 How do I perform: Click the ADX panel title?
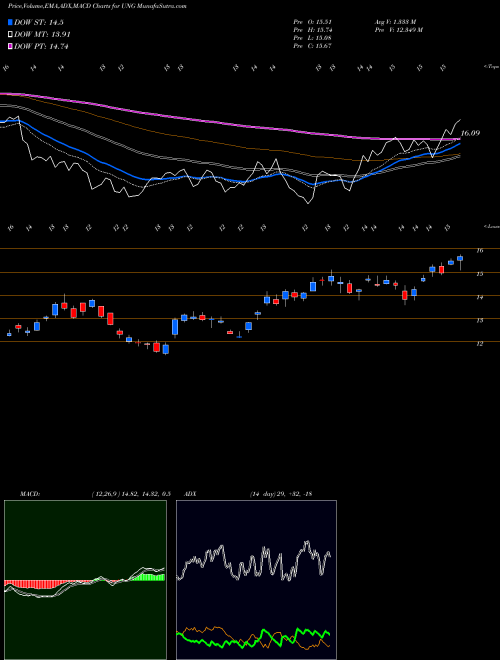(x=191, y=494)
